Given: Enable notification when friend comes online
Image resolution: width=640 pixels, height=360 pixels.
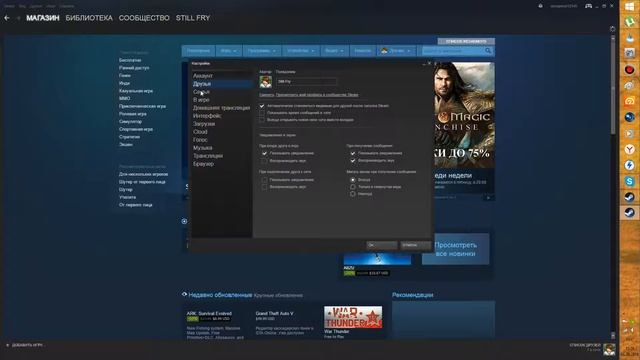Looking at the screenshot, I should coord(264,180).
